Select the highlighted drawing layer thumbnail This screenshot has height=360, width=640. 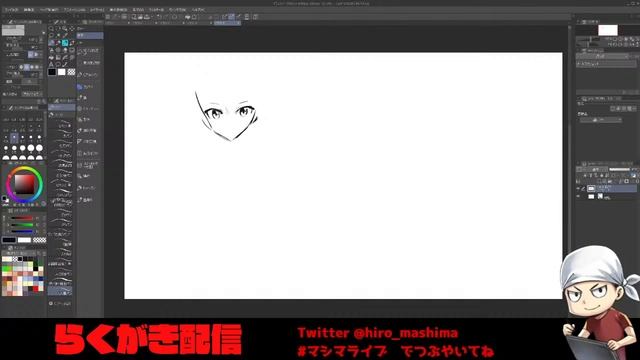pyautogui.click(x=591, y=189)
